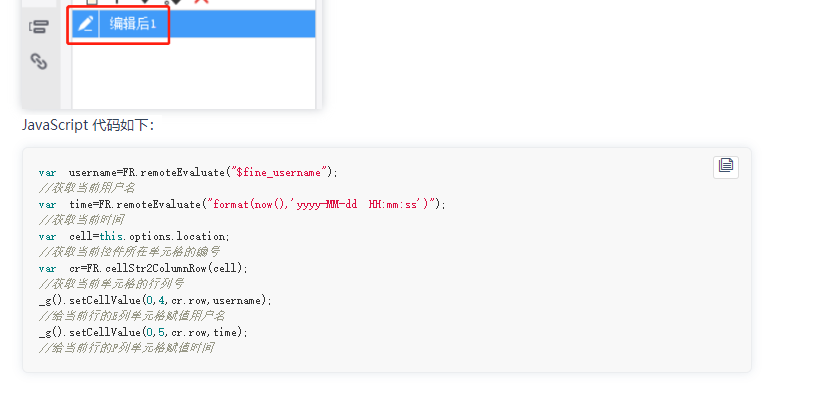Click the comment '//获取当前用户名'
This screenshot has width=817, height=393.
point(87,188)
